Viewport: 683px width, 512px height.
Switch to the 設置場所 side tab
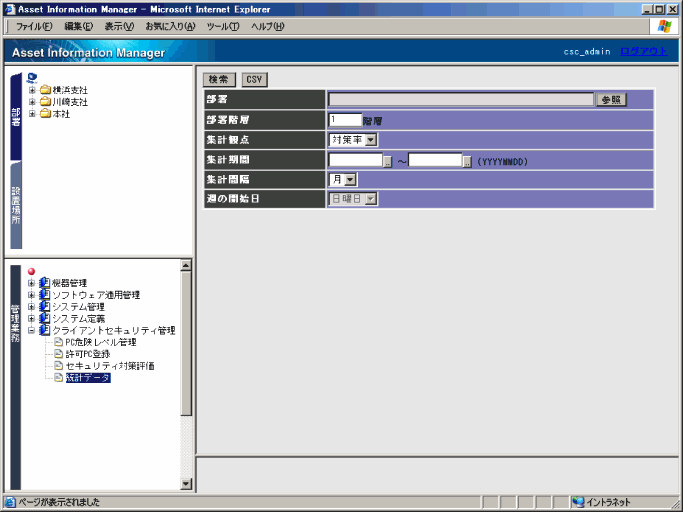[15, 216]
